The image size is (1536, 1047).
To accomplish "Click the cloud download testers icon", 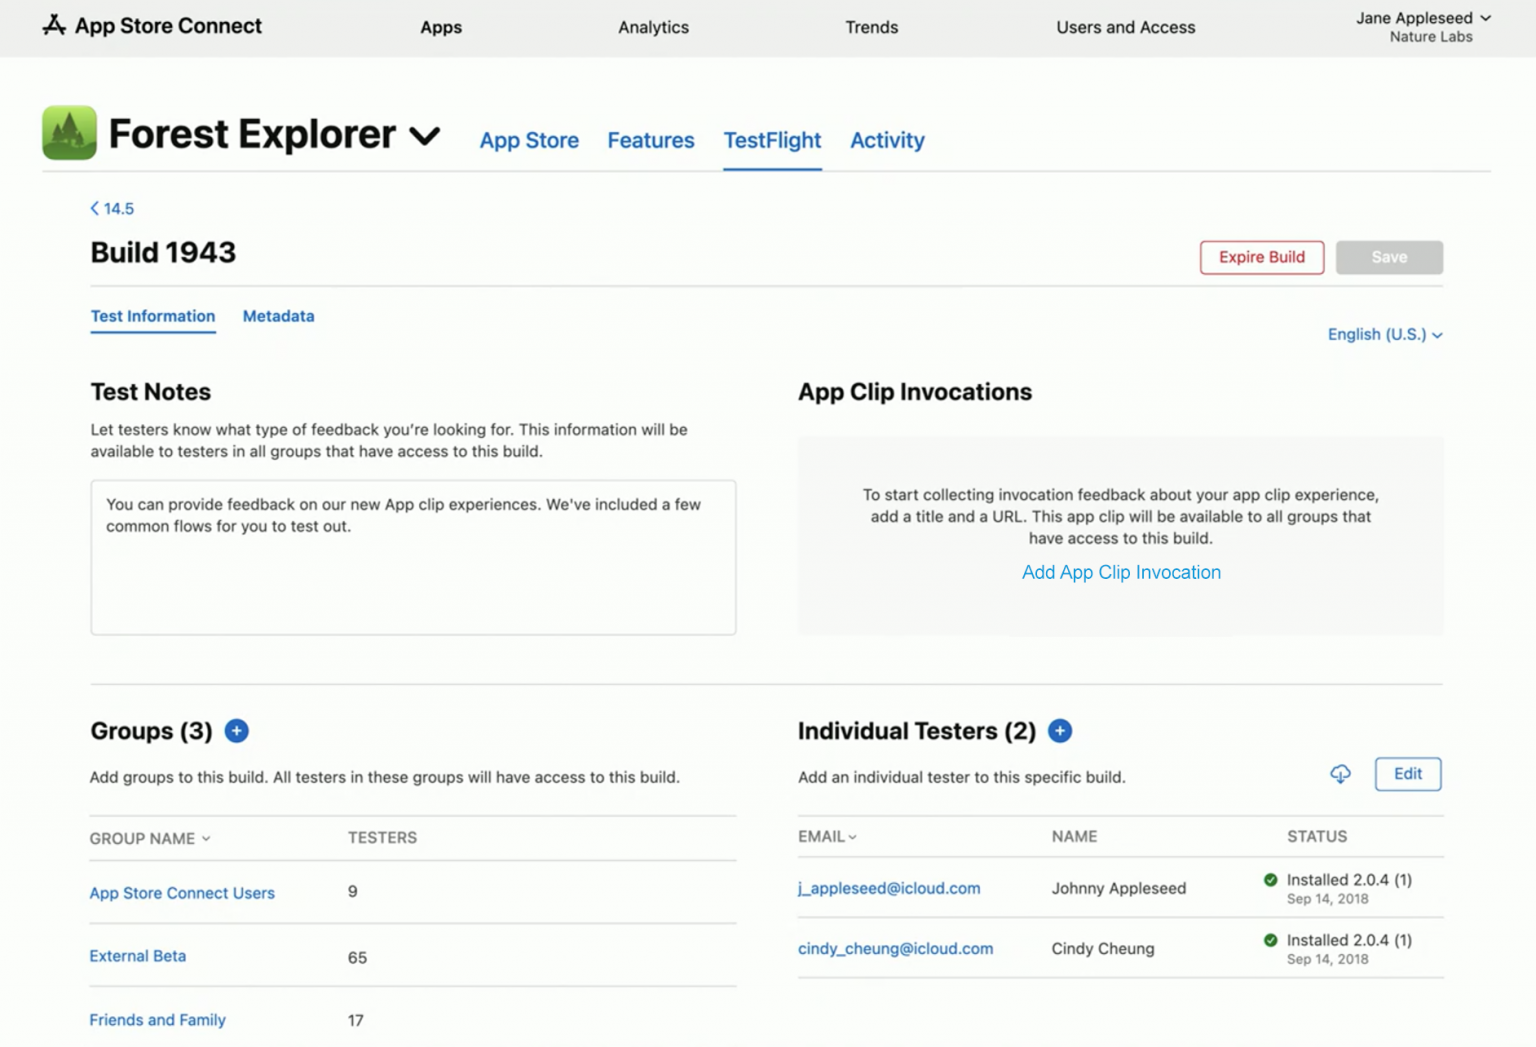I will click(x=1340, y=774).
